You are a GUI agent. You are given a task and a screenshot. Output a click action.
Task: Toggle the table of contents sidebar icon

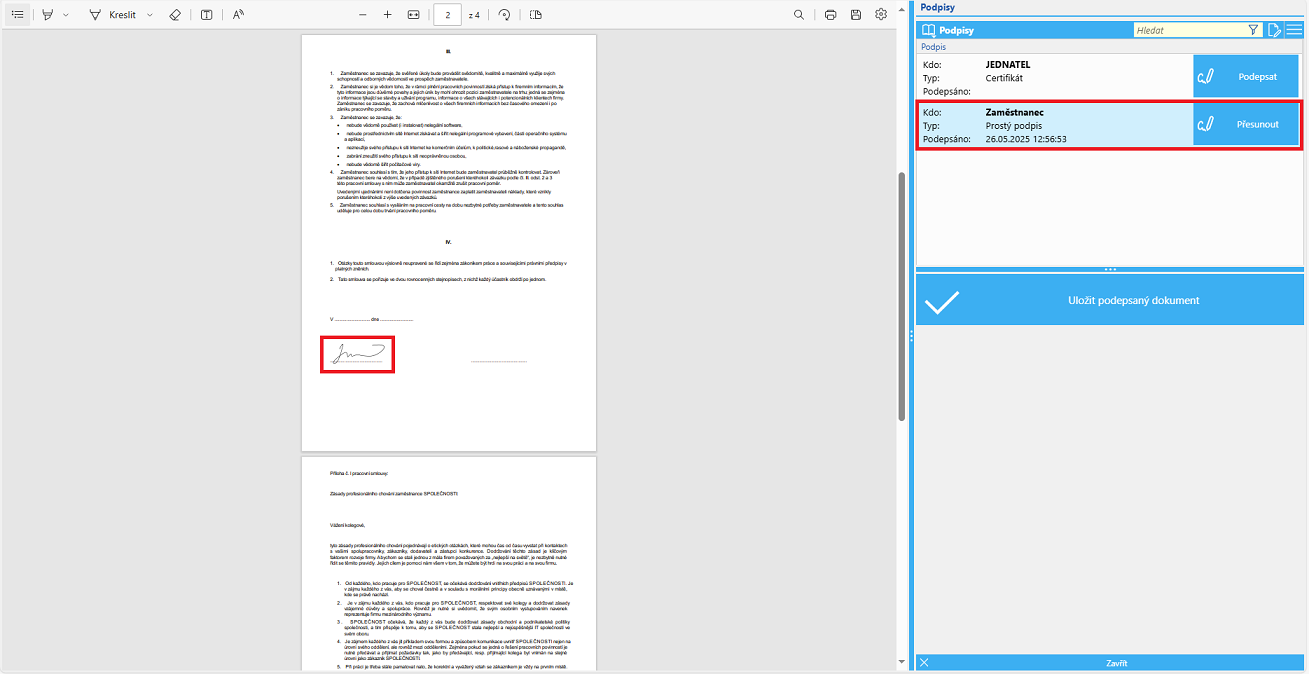point(18,15)
